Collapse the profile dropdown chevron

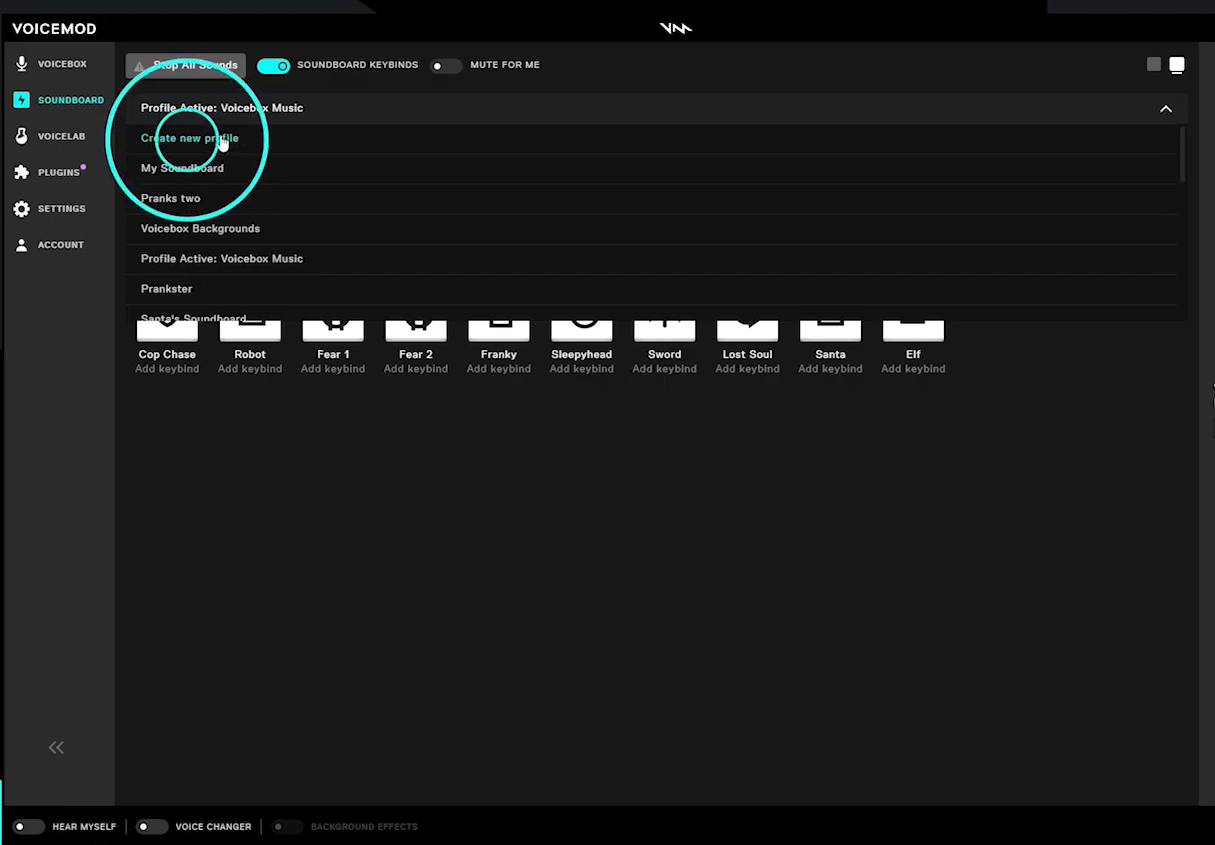[1165, 109]
